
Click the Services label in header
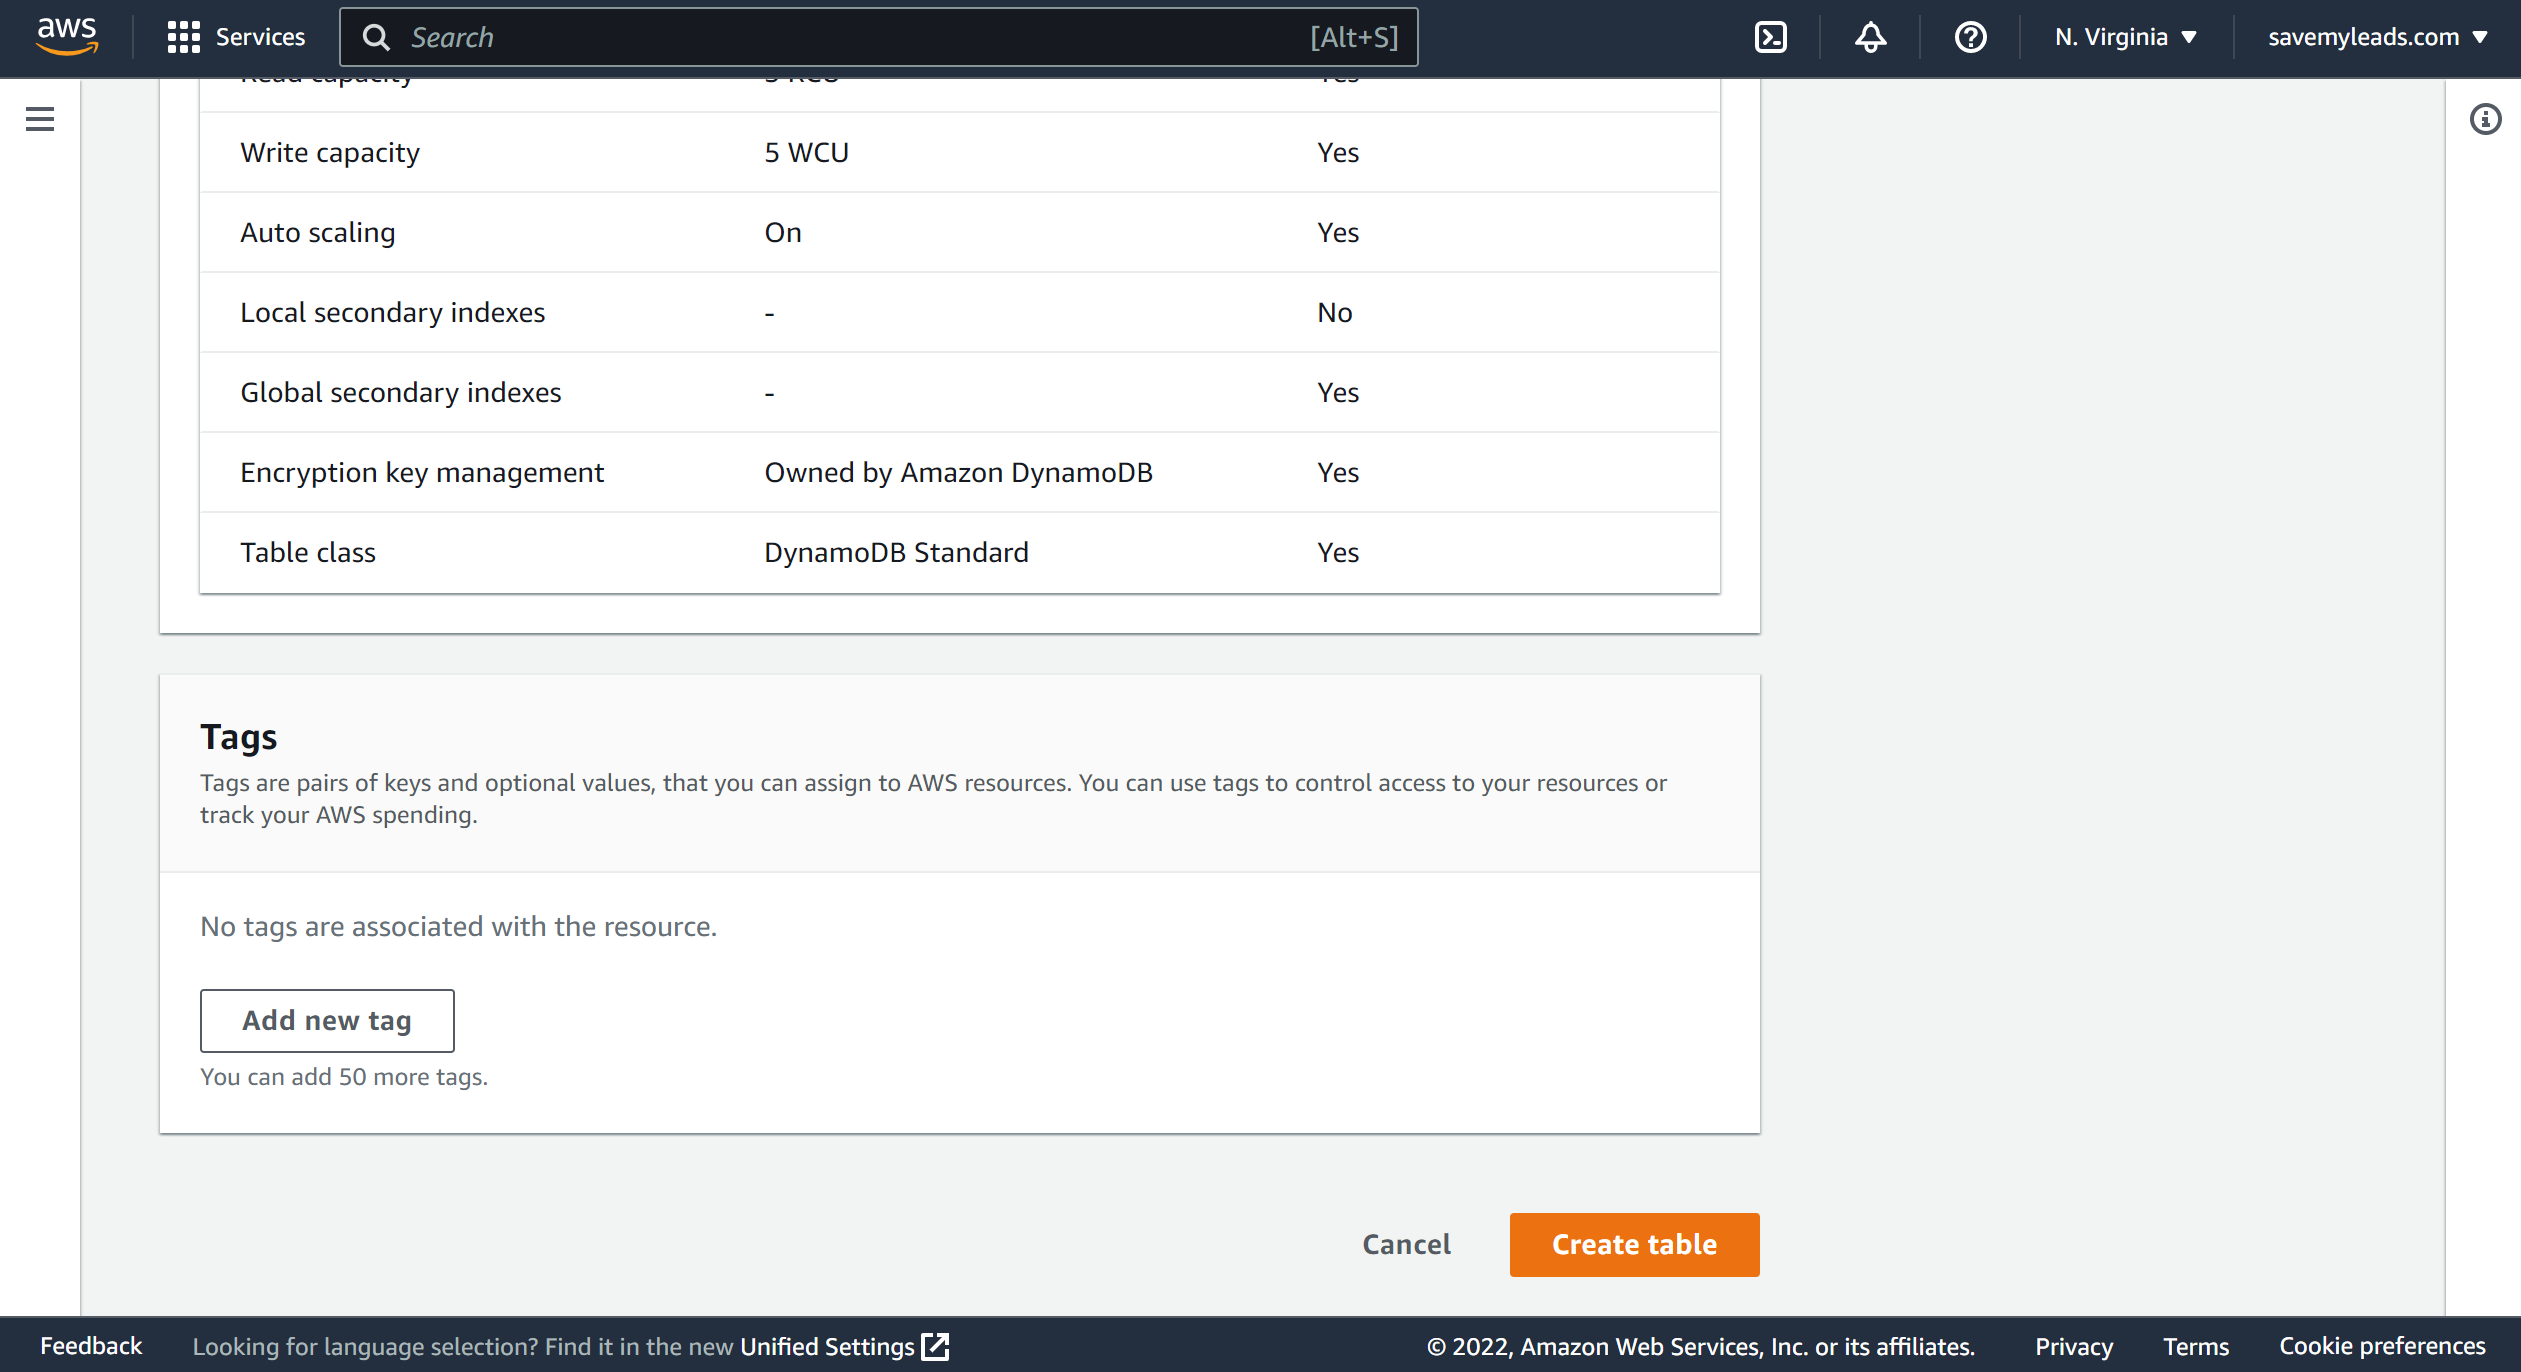point(260,37)
